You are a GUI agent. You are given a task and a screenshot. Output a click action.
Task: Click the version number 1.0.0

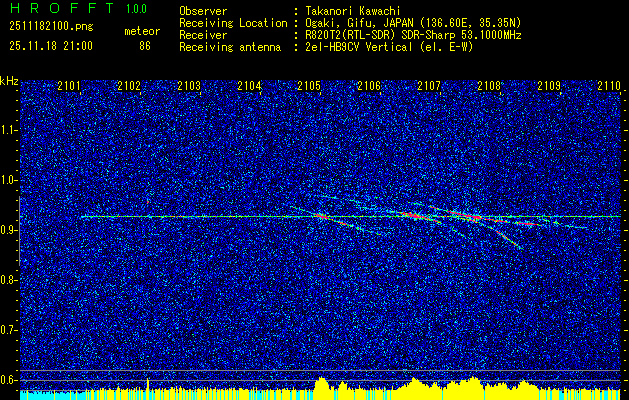coord(136,9)
